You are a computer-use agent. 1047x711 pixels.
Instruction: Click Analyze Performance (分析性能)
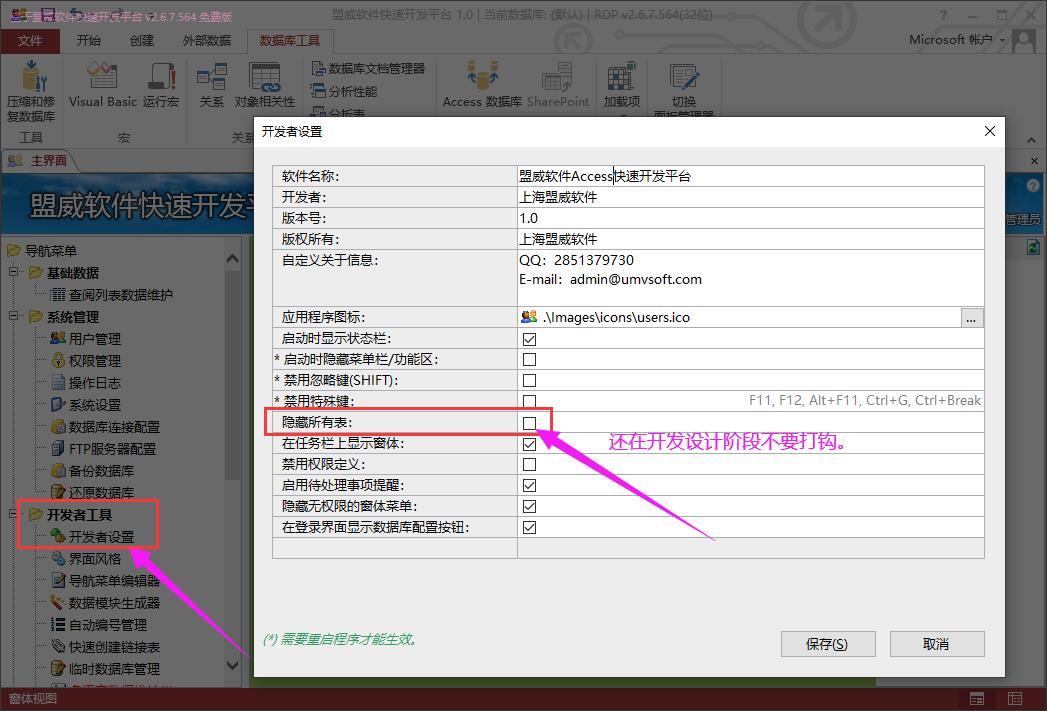[345, 91]
